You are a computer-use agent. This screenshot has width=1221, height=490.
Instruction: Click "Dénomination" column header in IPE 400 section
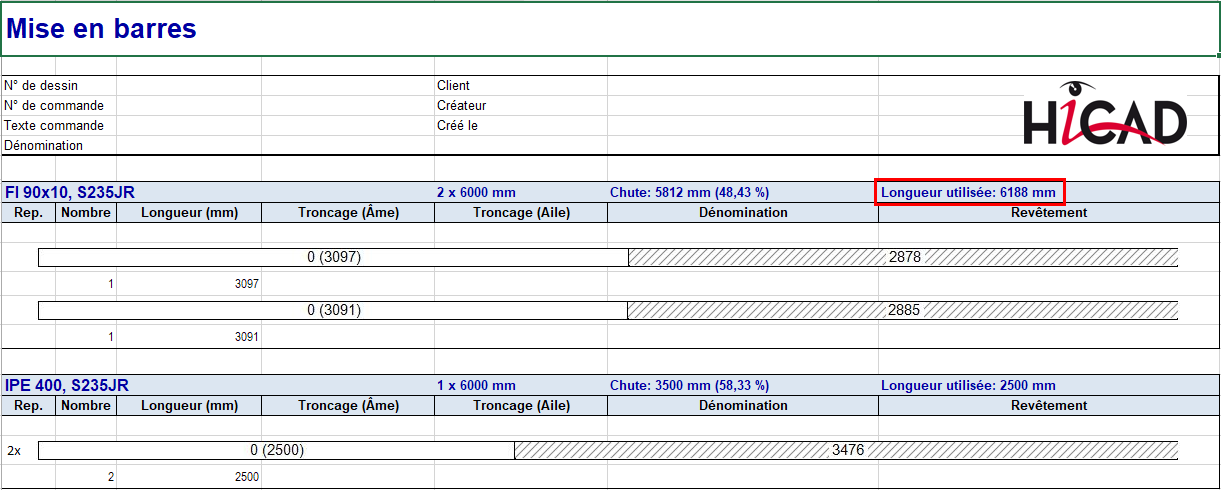click(743, 405)
